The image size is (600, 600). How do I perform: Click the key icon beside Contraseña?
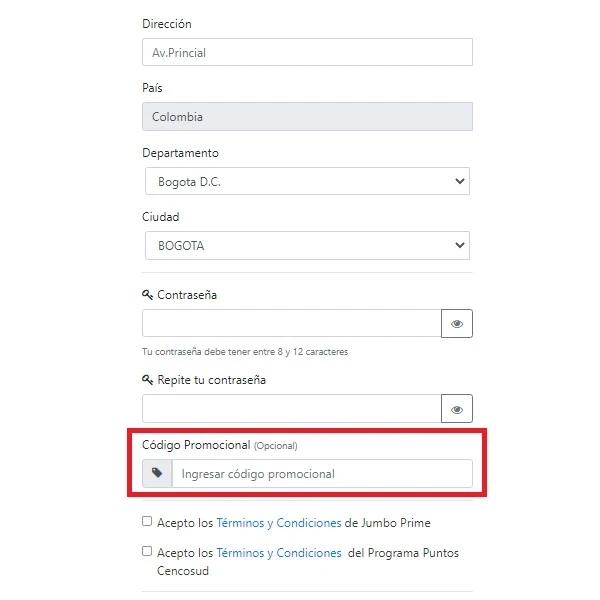148,295
